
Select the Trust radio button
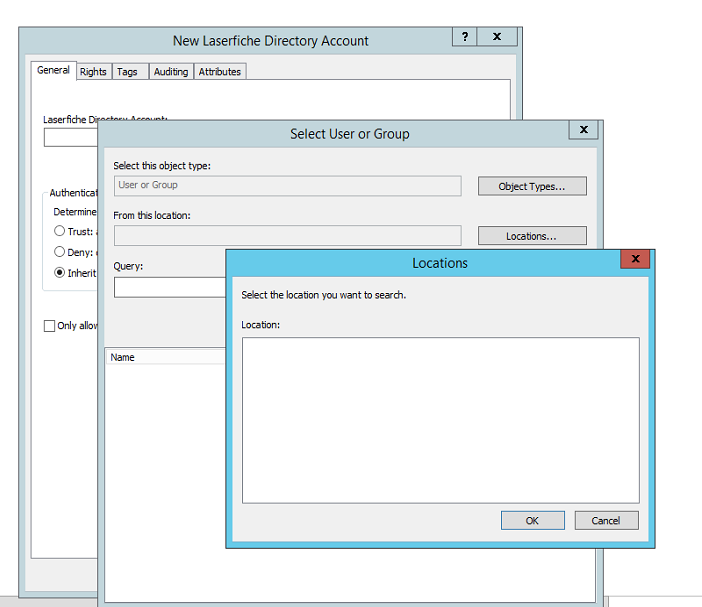tap(60, 231)
